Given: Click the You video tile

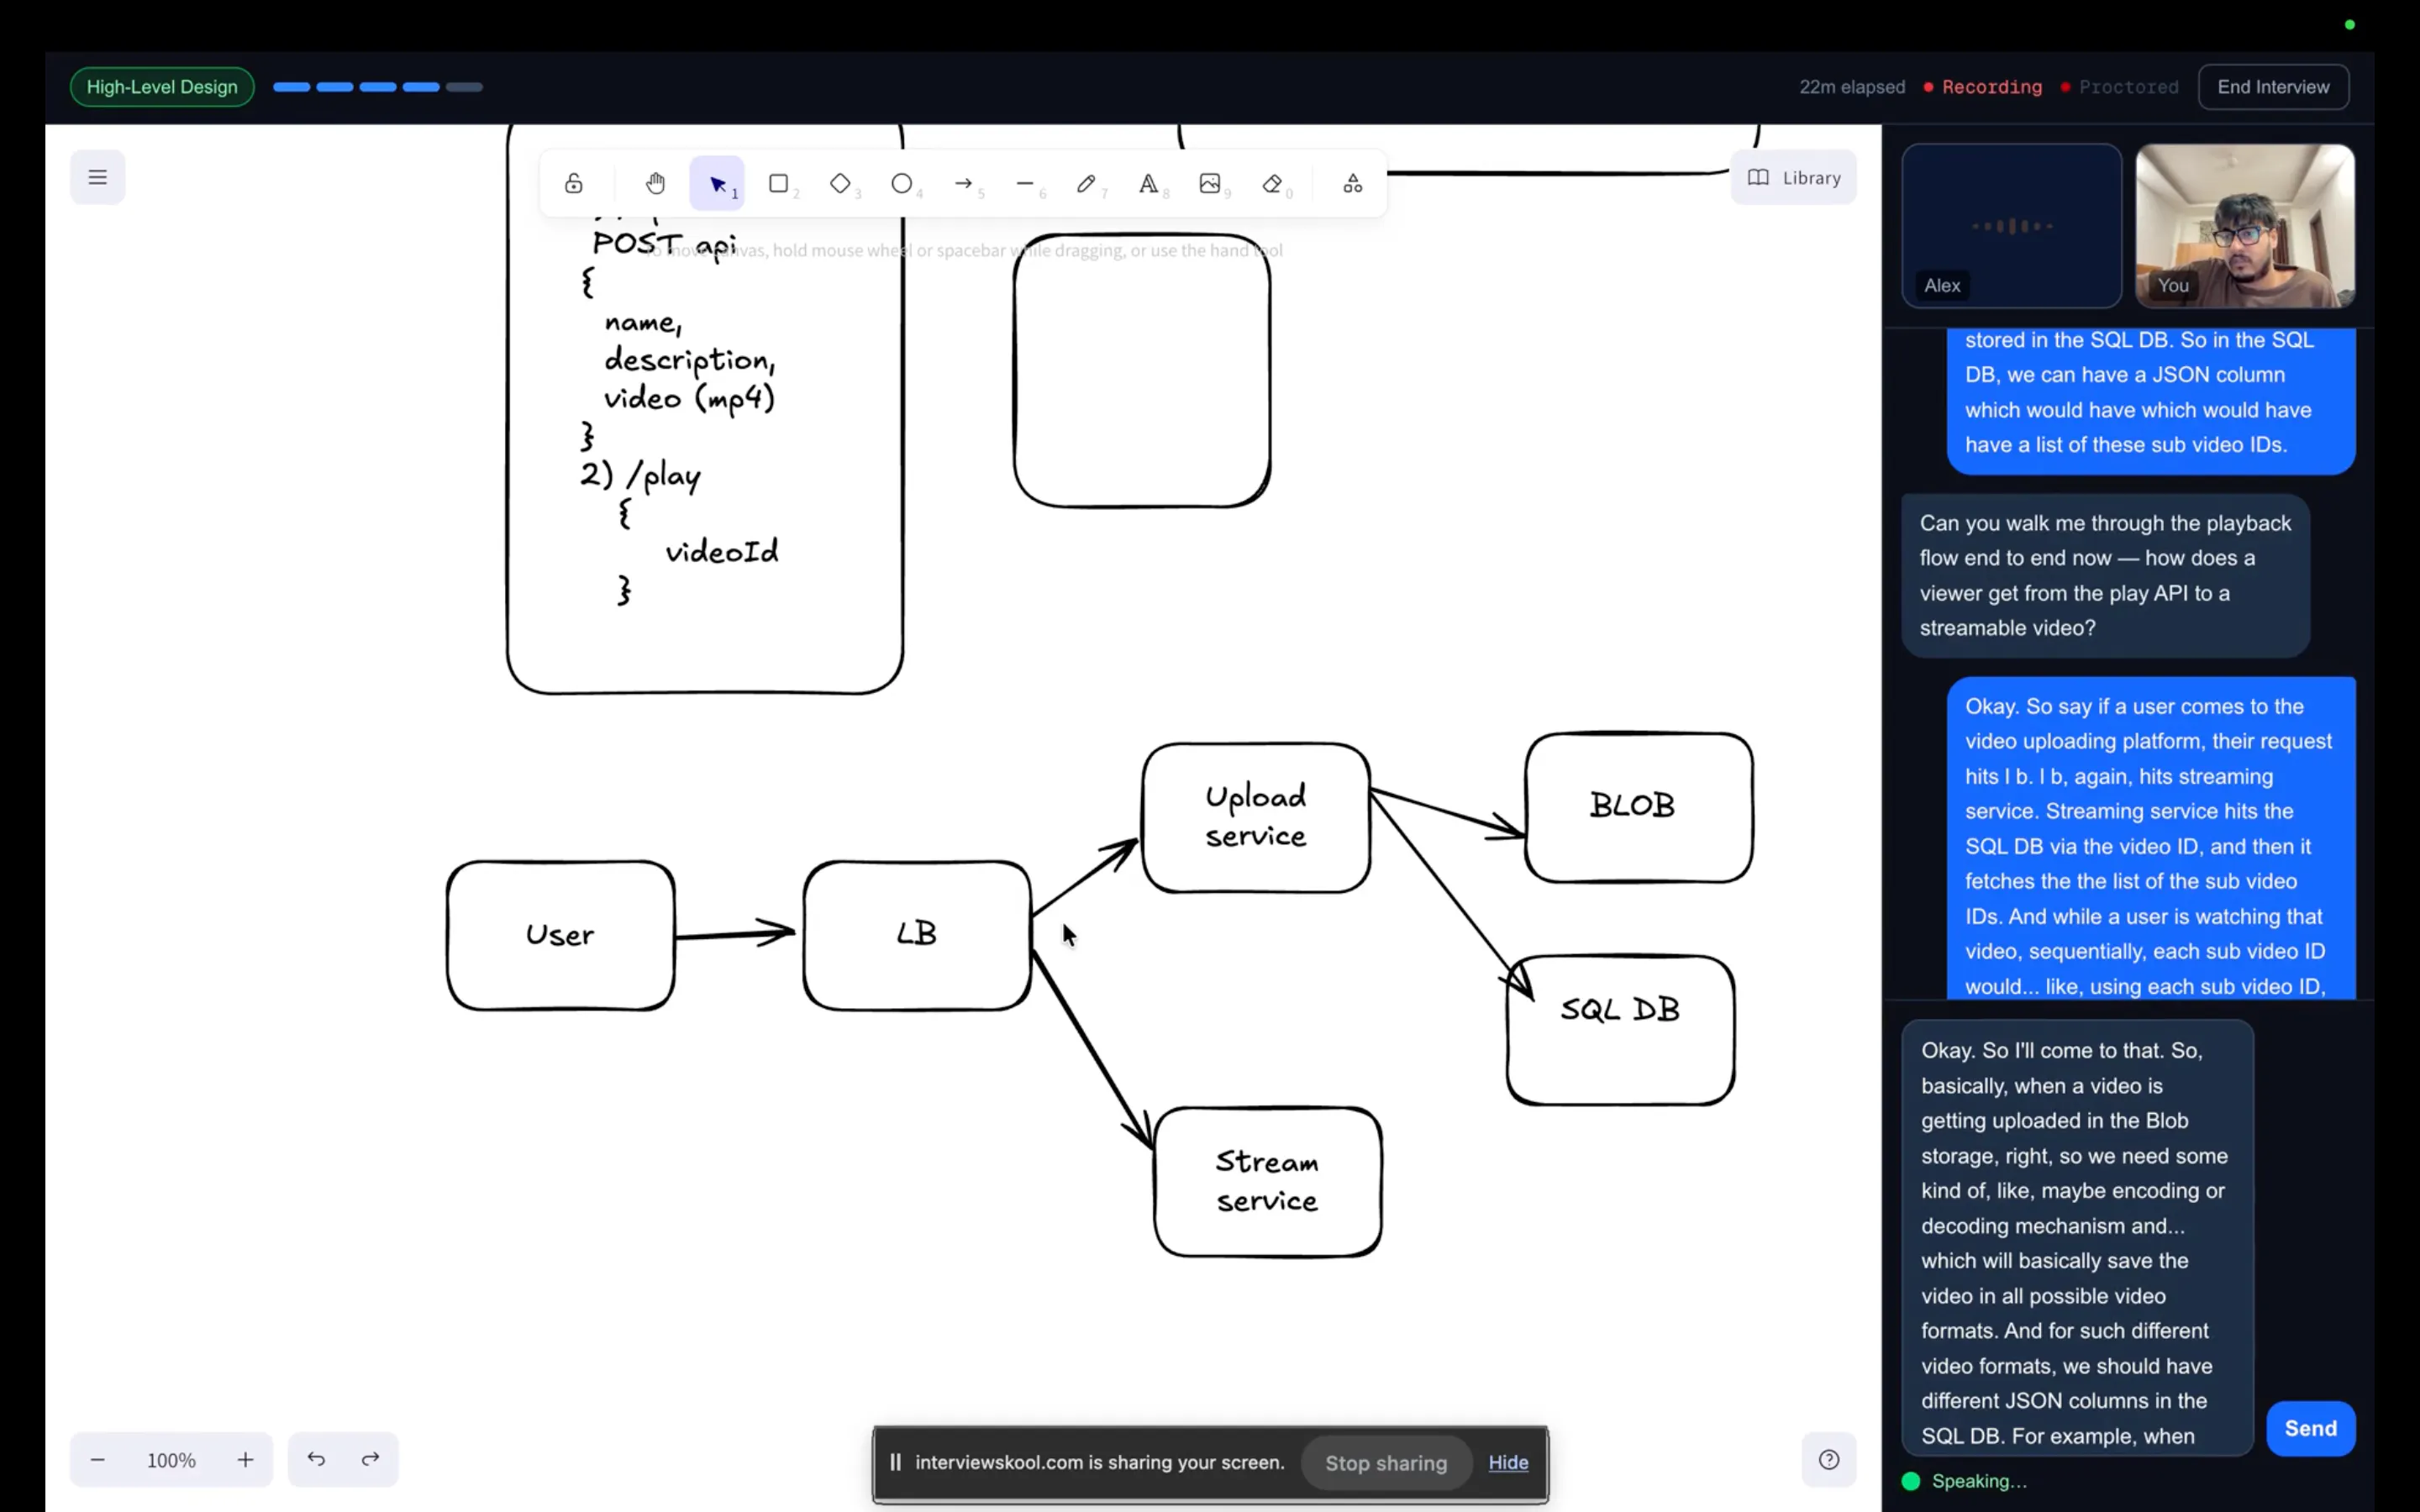Looking at the screenshot, I should 2244,225.
